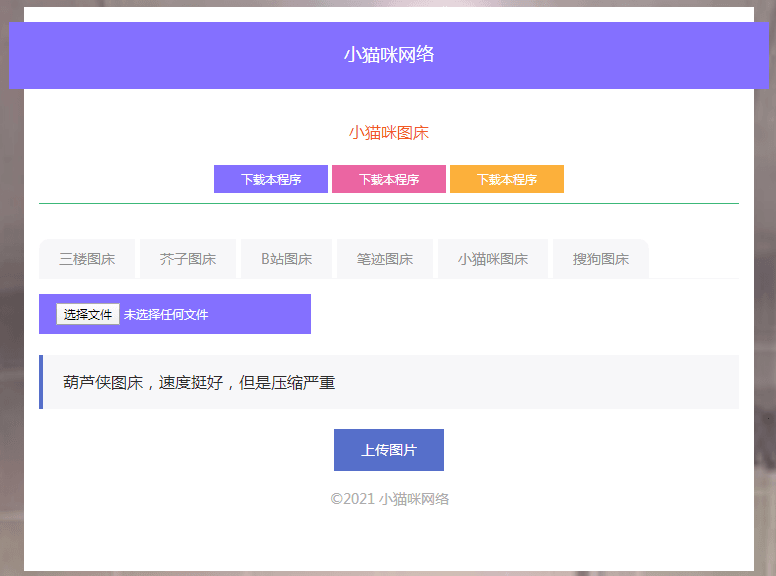Click the ©2021 copyright text
776x576 pixels.
tap(352, 499)
